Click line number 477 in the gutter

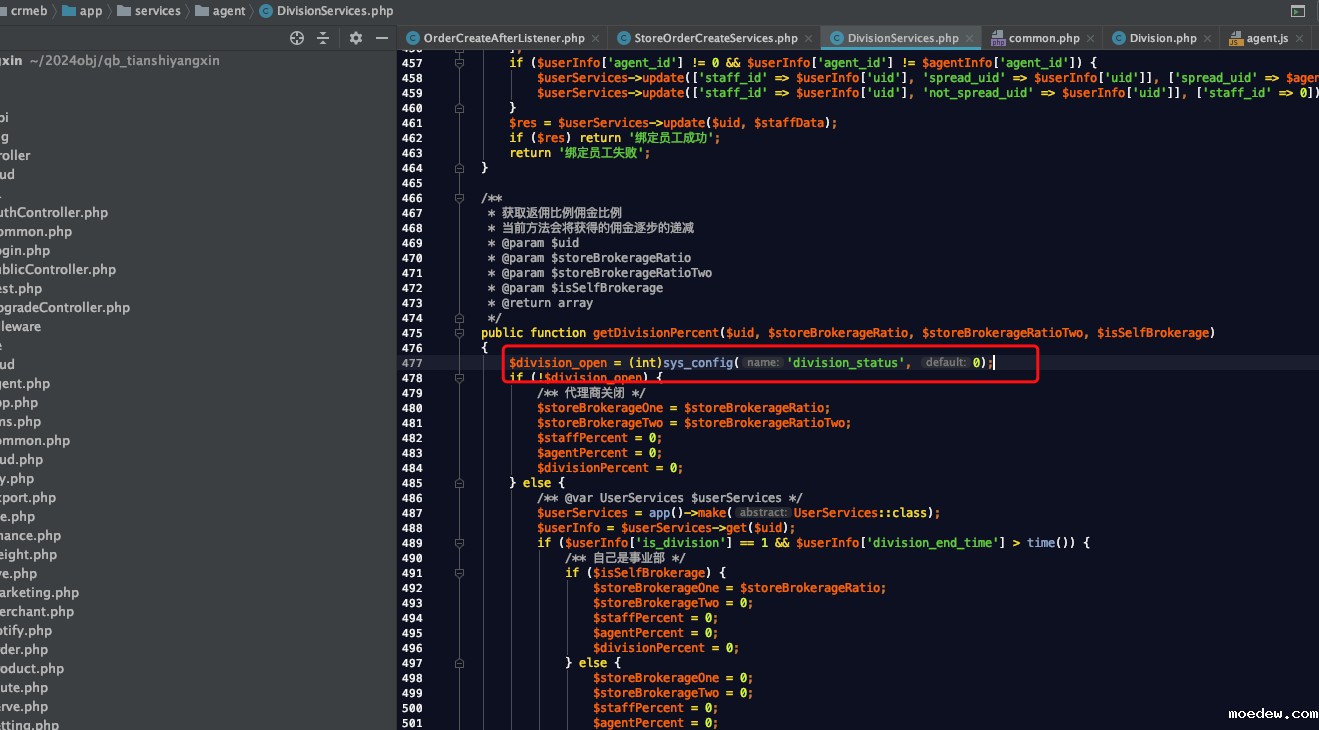411,363
